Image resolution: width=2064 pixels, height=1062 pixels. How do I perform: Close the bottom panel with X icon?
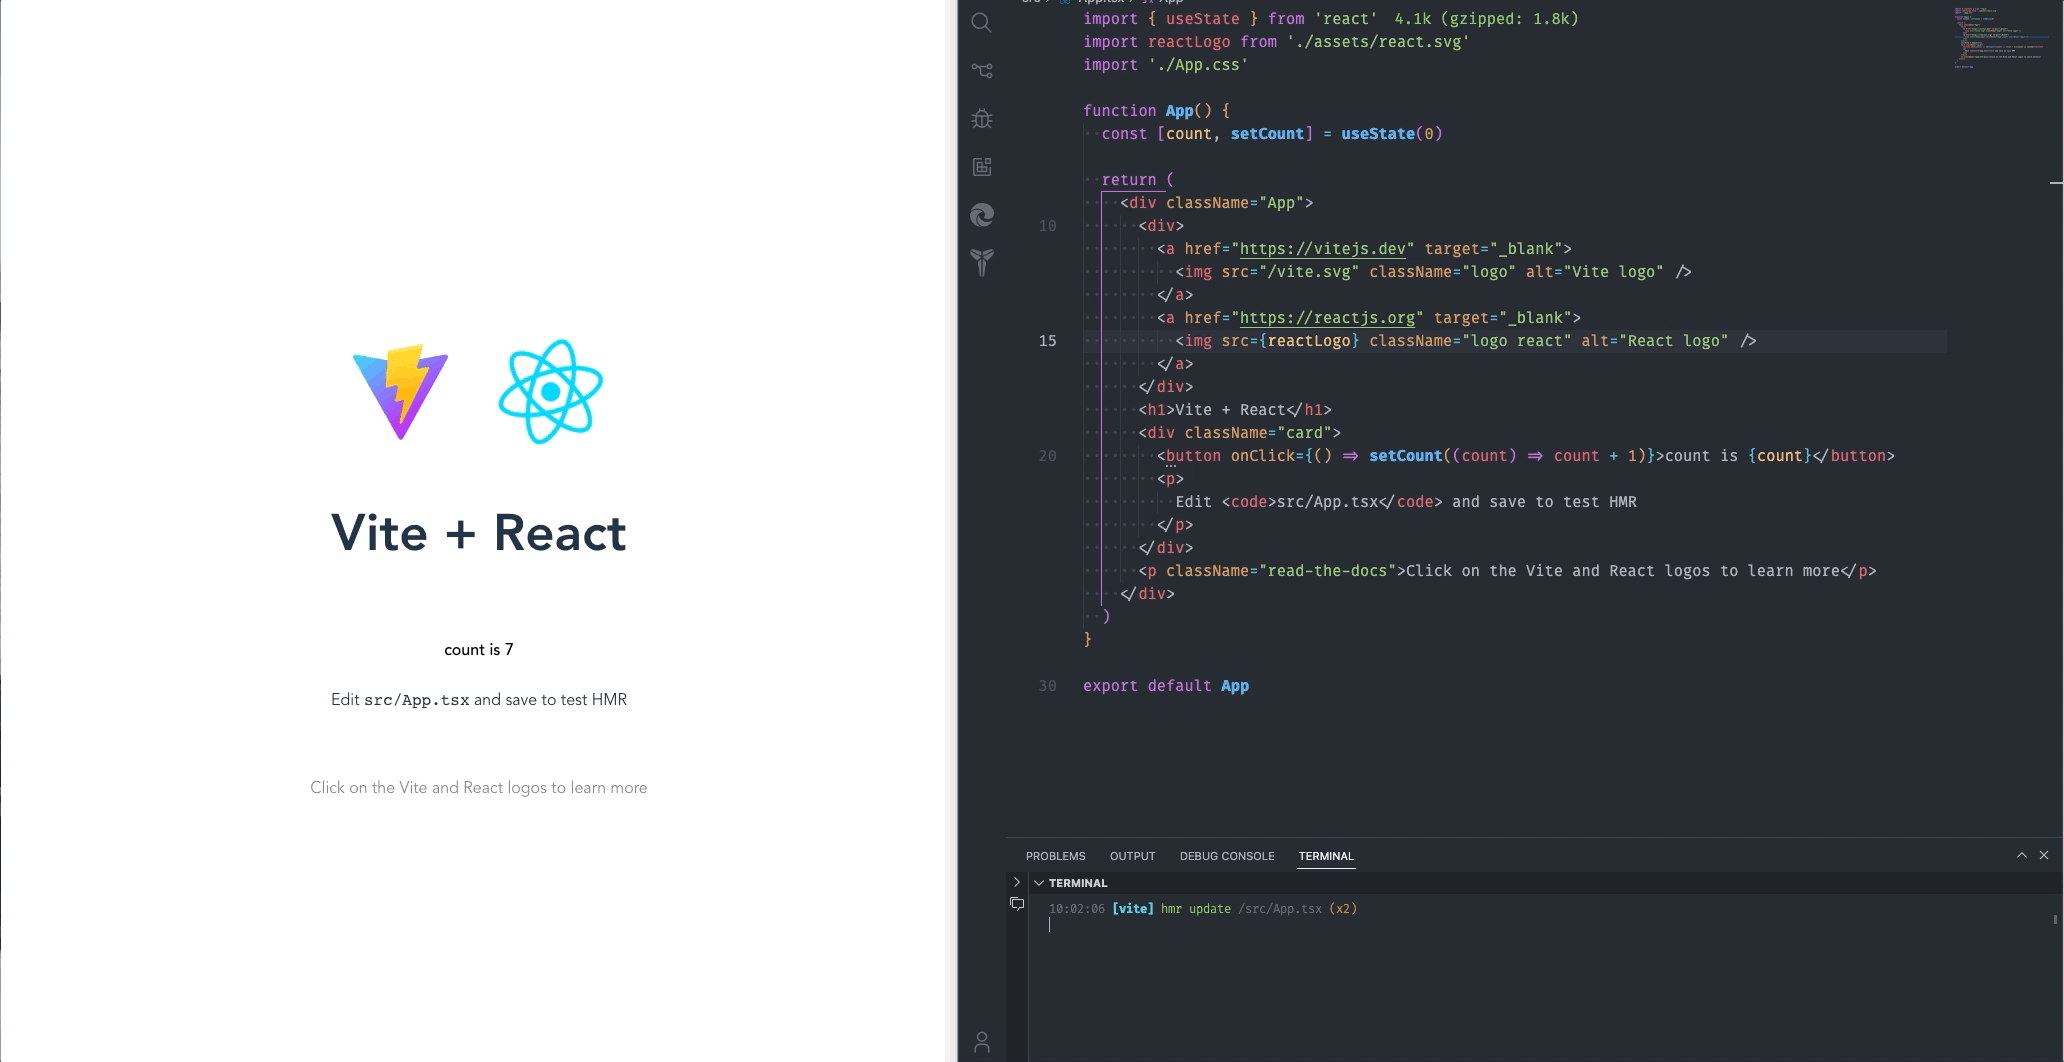coord(2044,855)
